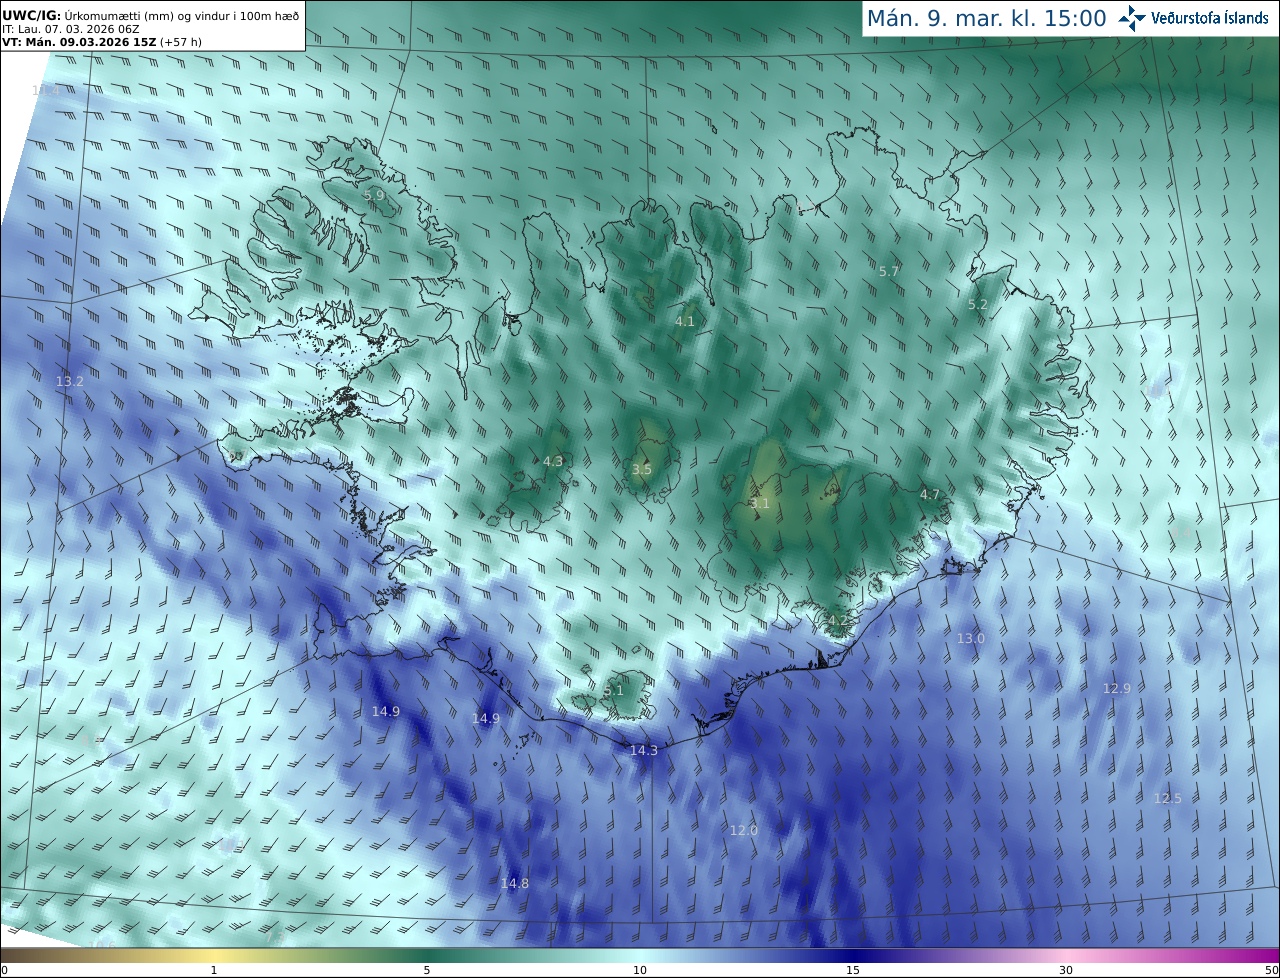Click the 14.3 value on the south coast

click(644, 751)
